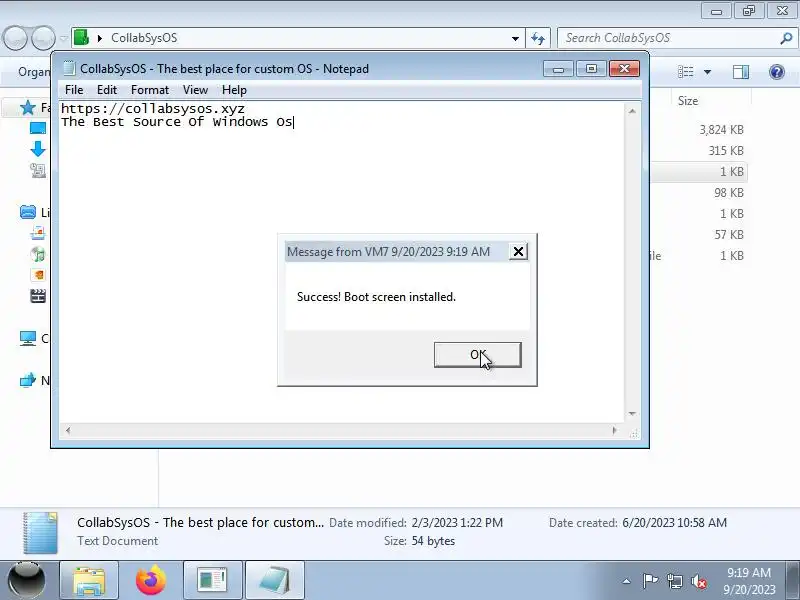Viewport: 800px width, 600px height.
Task: Show hidden tray icons arrow
Action: [x=626, y=581]
